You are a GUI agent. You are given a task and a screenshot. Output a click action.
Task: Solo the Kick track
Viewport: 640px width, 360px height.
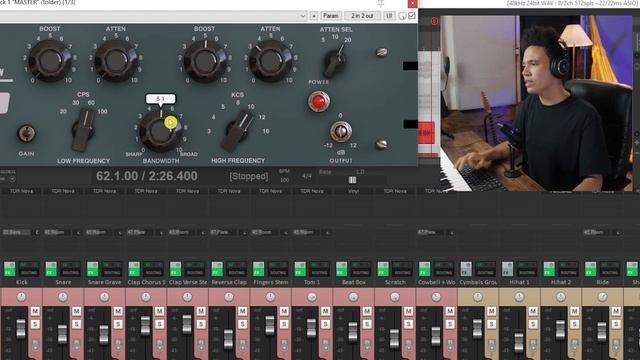tap(35, 324)
